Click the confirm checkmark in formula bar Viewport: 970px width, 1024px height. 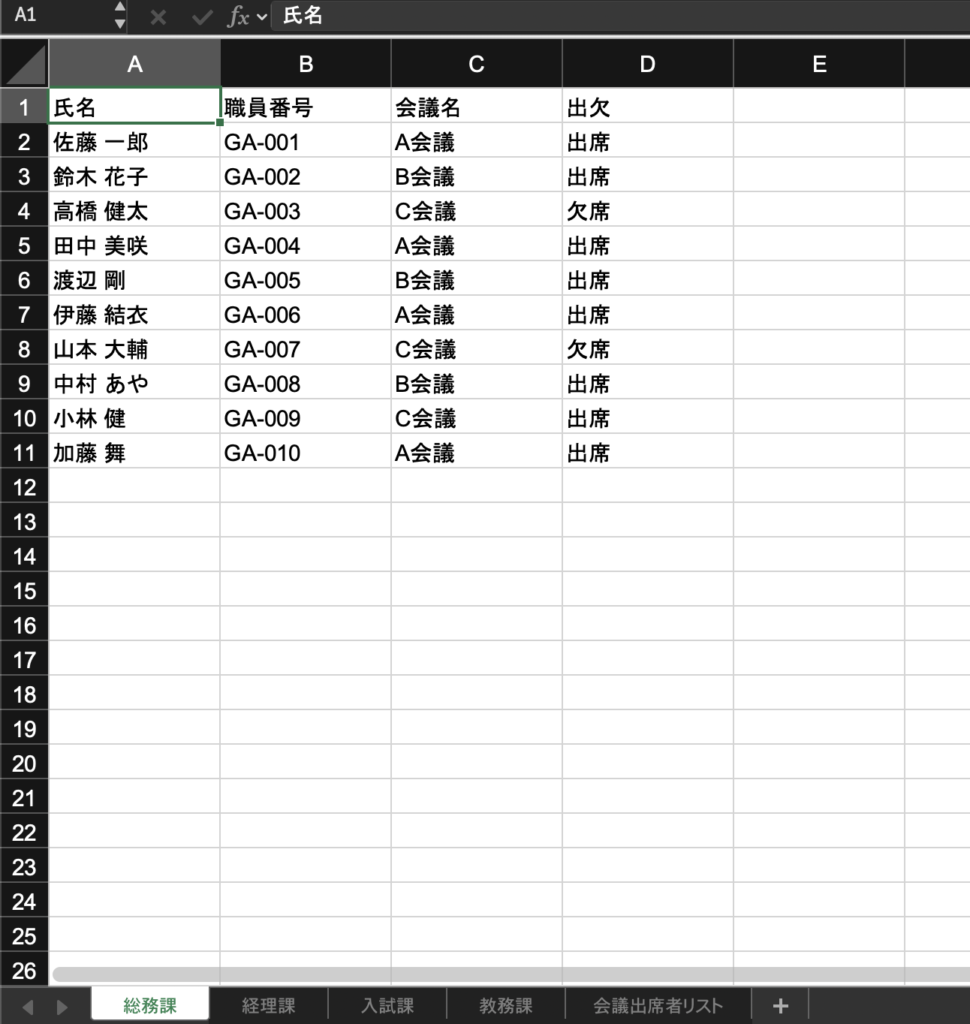coord(203,17)
